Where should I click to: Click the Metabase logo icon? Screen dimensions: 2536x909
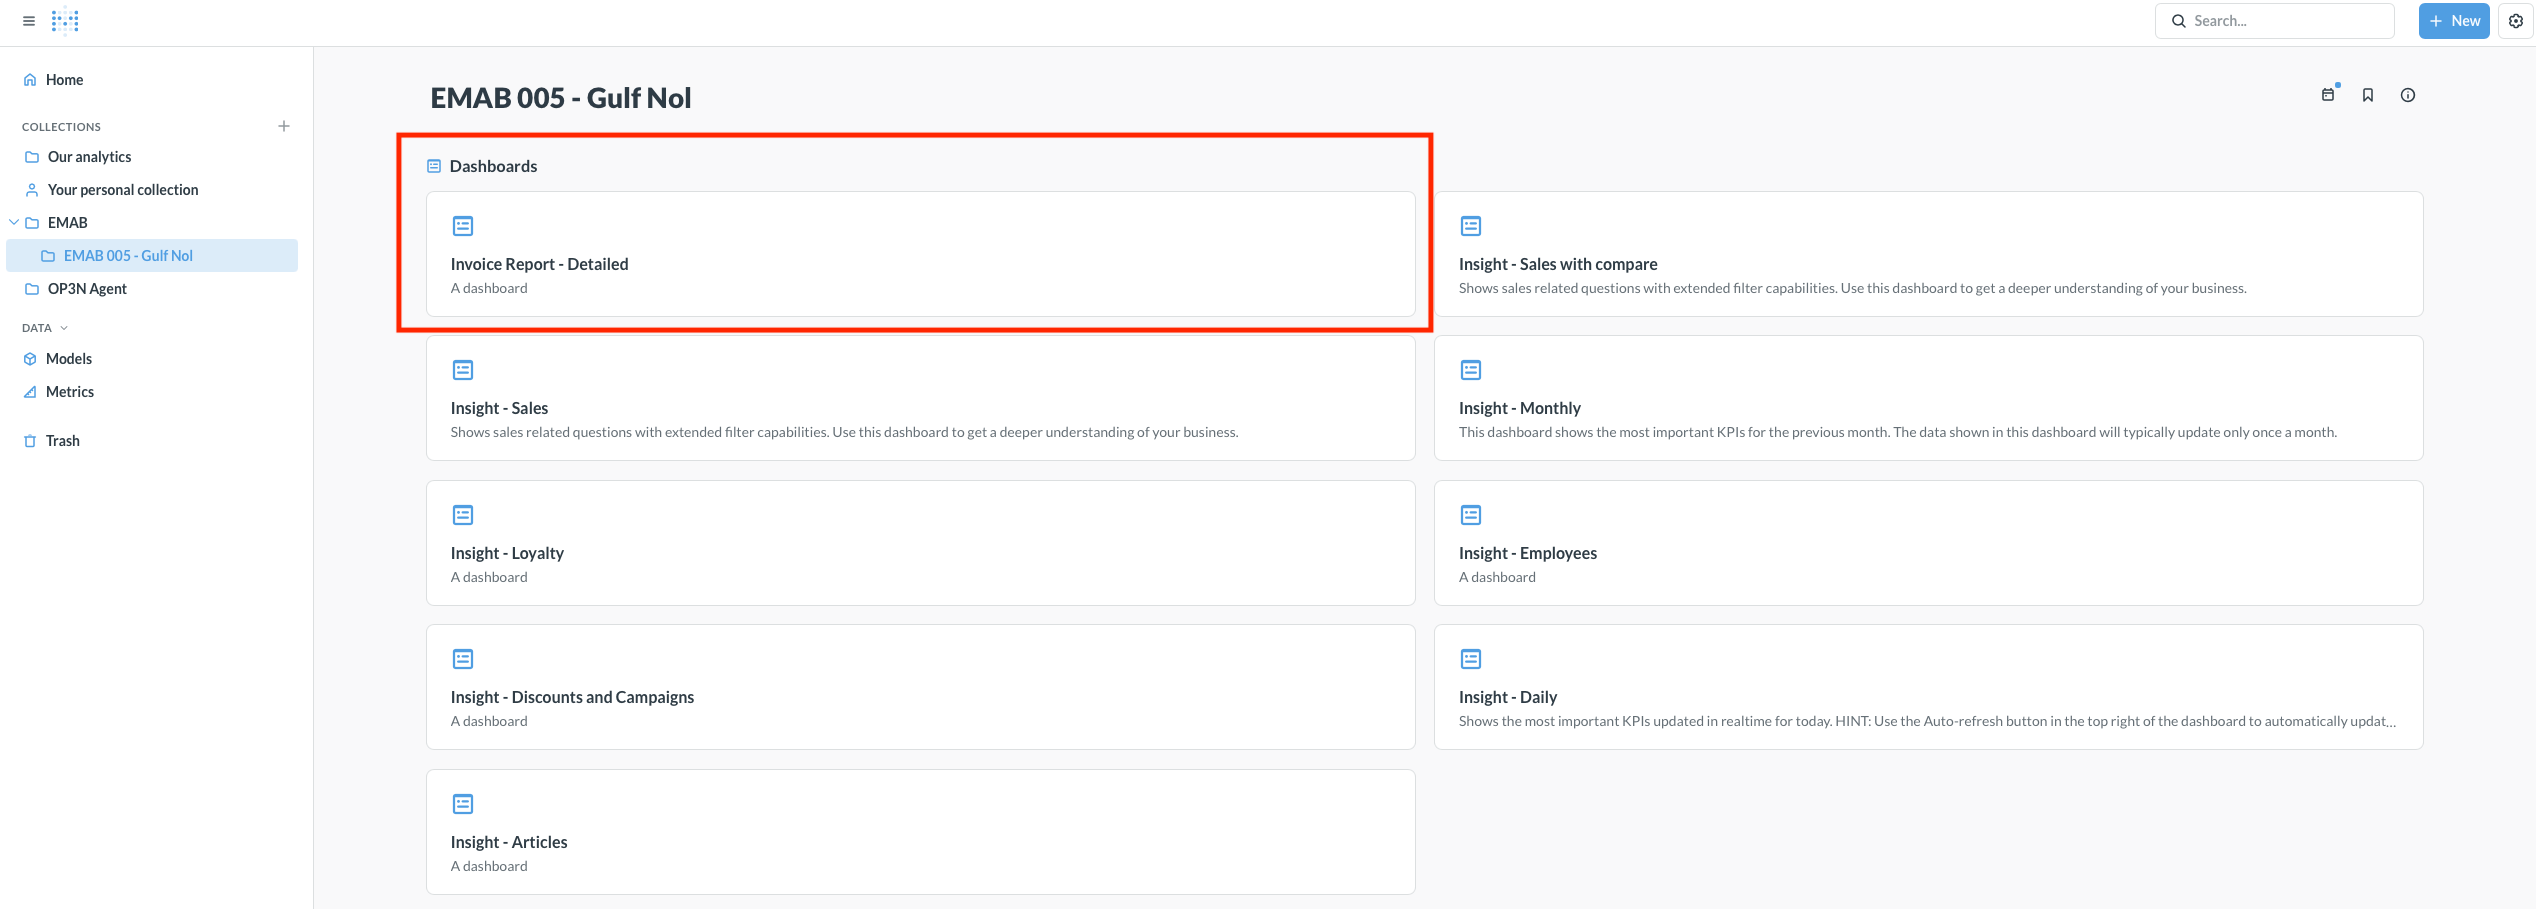(x=65, y=21)
